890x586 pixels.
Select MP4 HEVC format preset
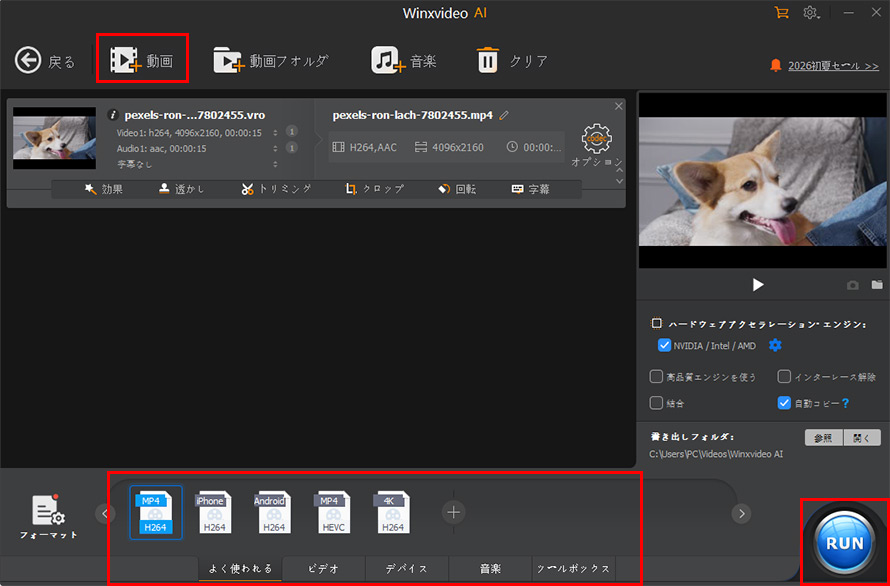click(333, 512)
